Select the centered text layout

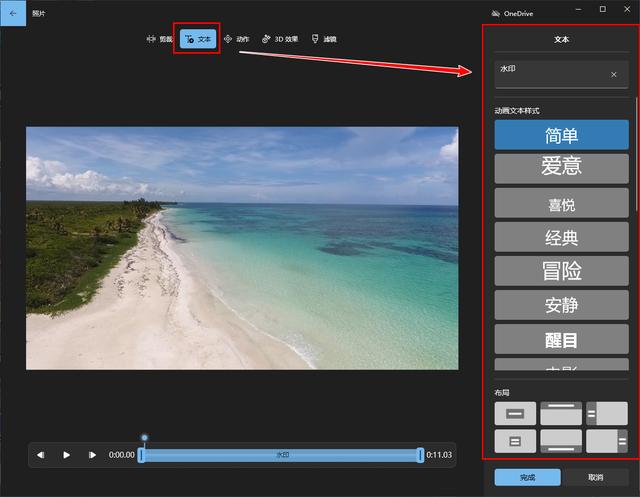coord(515,413)
